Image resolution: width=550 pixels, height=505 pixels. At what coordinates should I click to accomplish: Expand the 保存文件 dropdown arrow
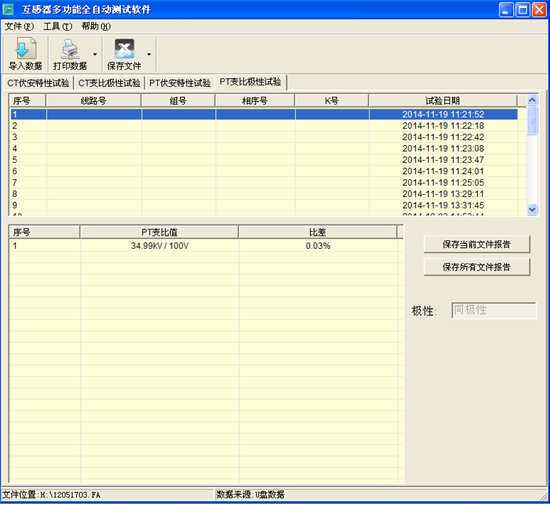(149, 54)
